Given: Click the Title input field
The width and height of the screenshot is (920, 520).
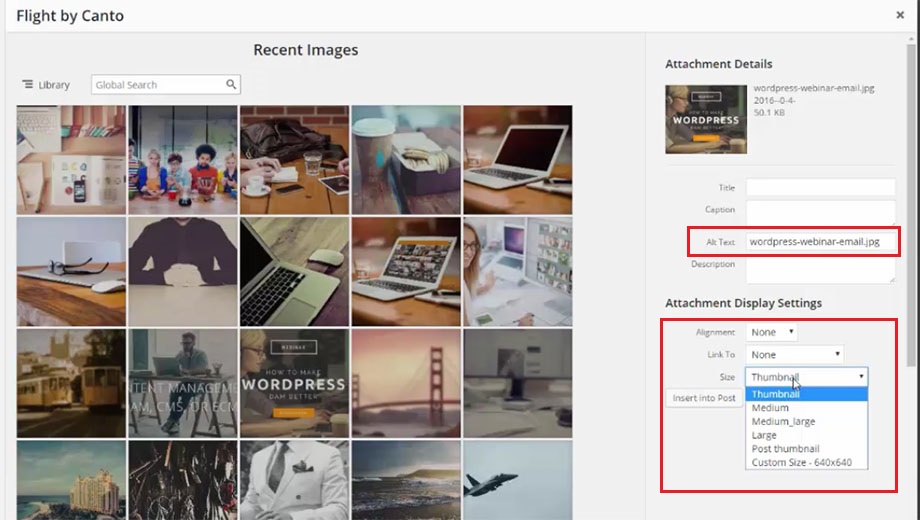Looking at the screenshot, I should point(820,187).
